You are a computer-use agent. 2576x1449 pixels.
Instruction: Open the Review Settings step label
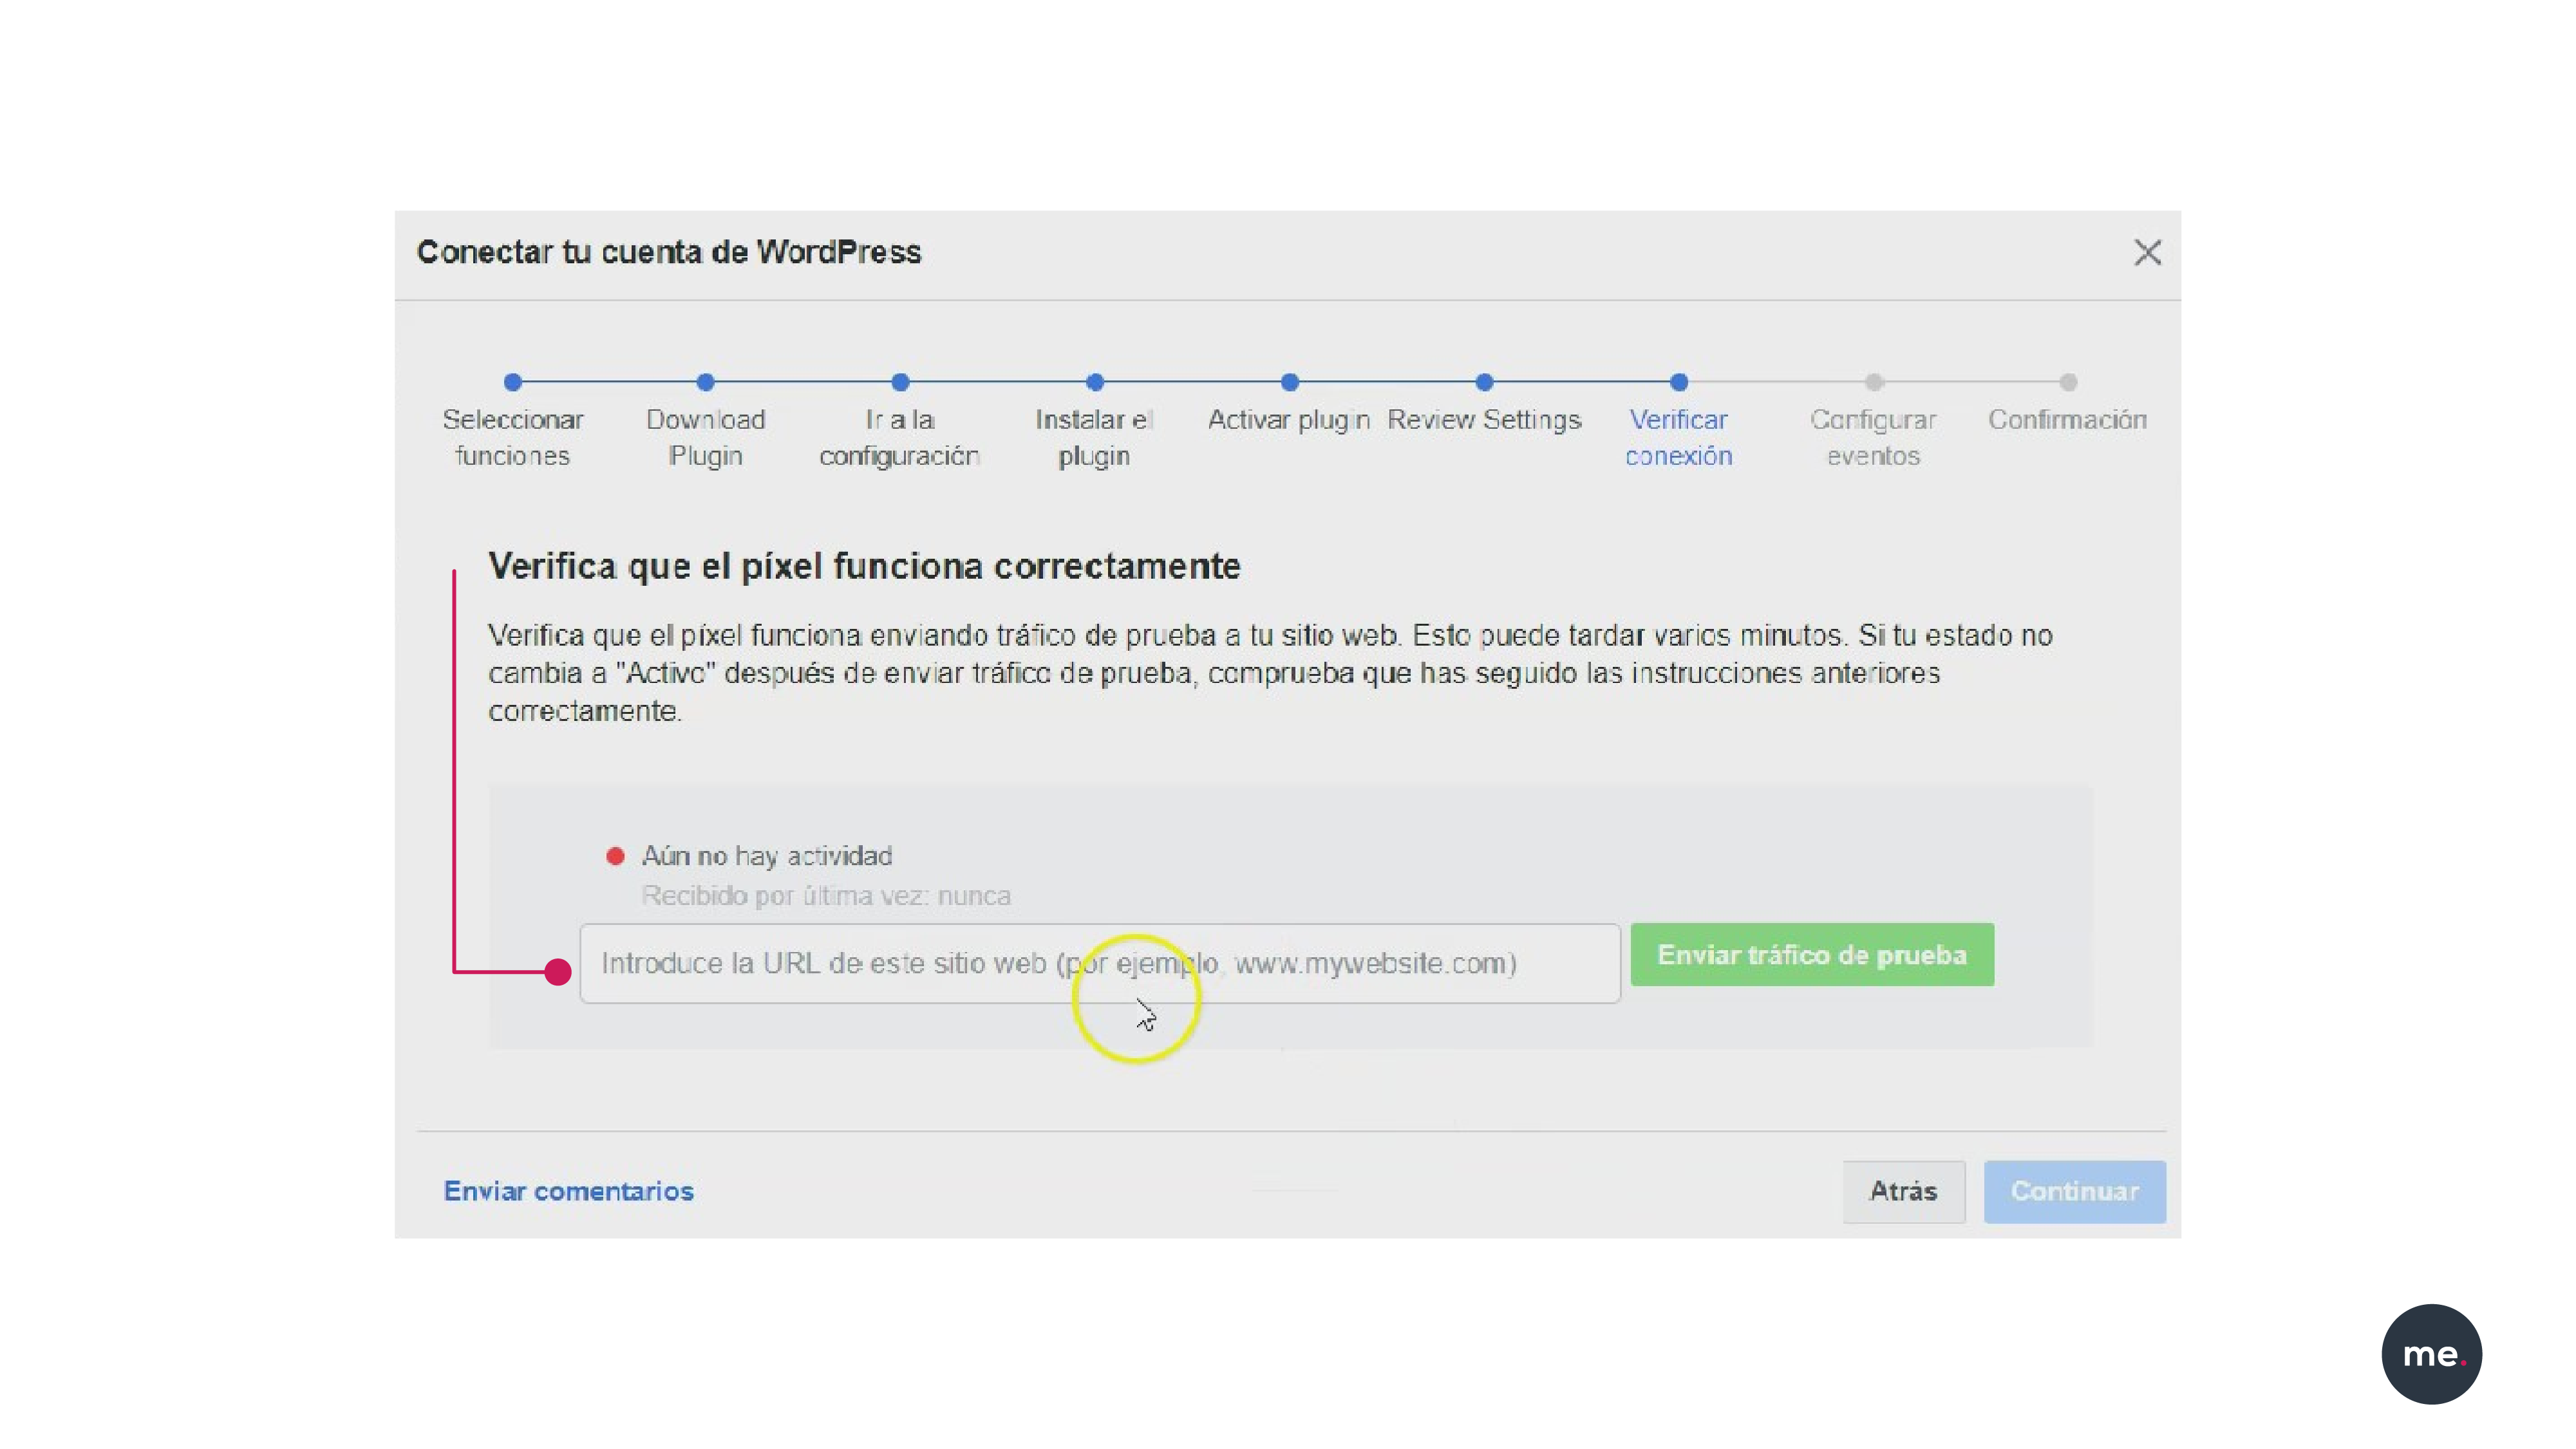(1484, 420)
